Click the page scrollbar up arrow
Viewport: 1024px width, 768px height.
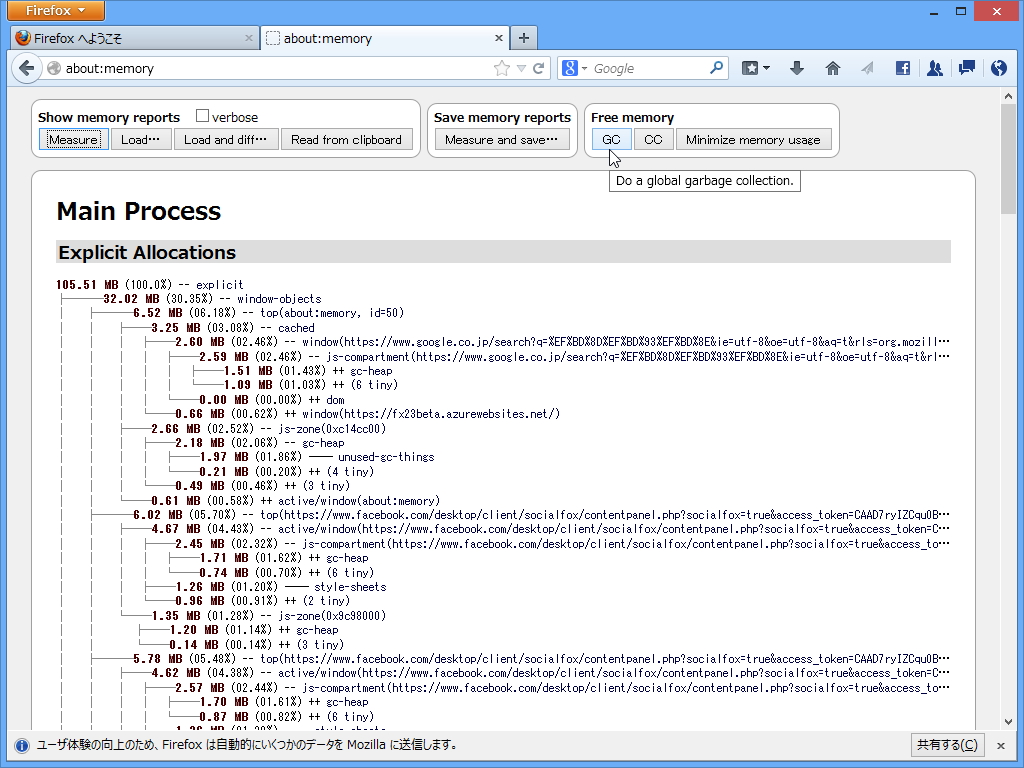[1008, 97]
